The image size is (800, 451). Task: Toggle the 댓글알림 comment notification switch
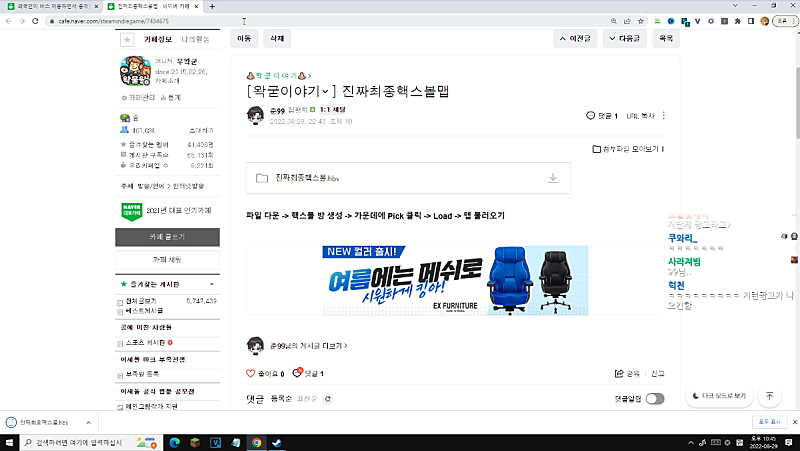pos(654,399)
